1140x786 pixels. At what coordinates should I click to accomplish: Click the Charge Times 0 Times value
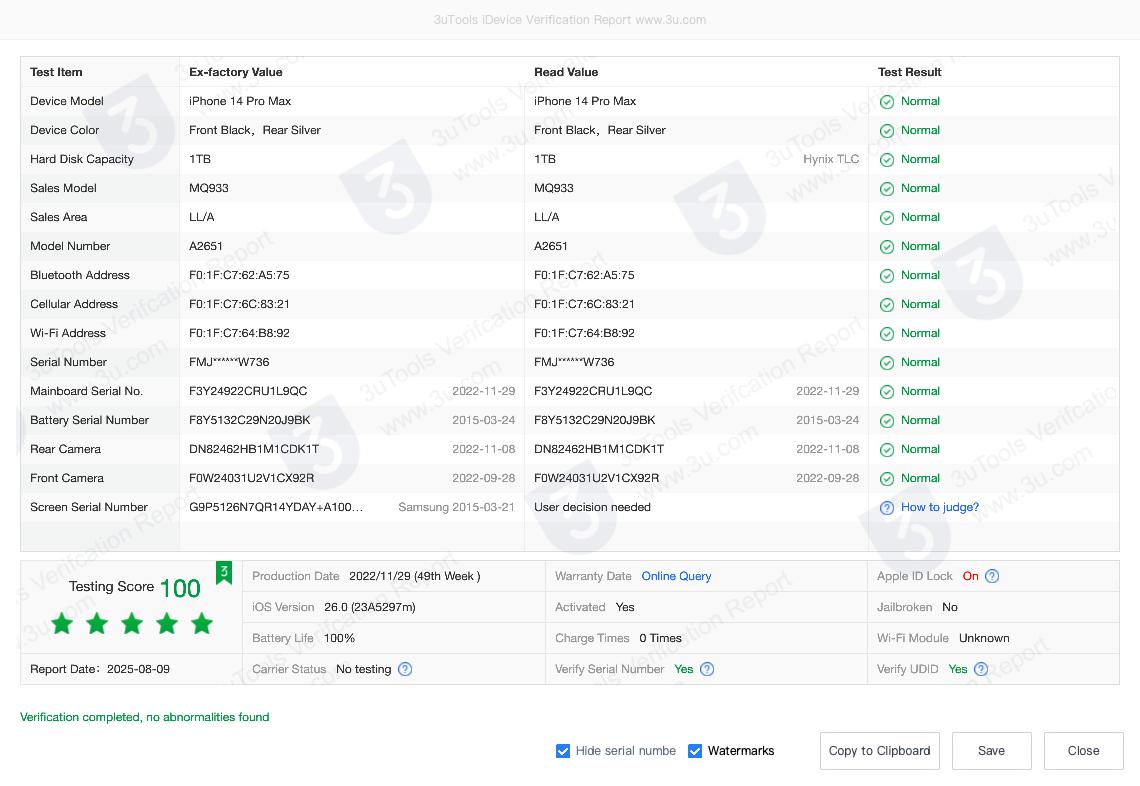coord(660,638)
